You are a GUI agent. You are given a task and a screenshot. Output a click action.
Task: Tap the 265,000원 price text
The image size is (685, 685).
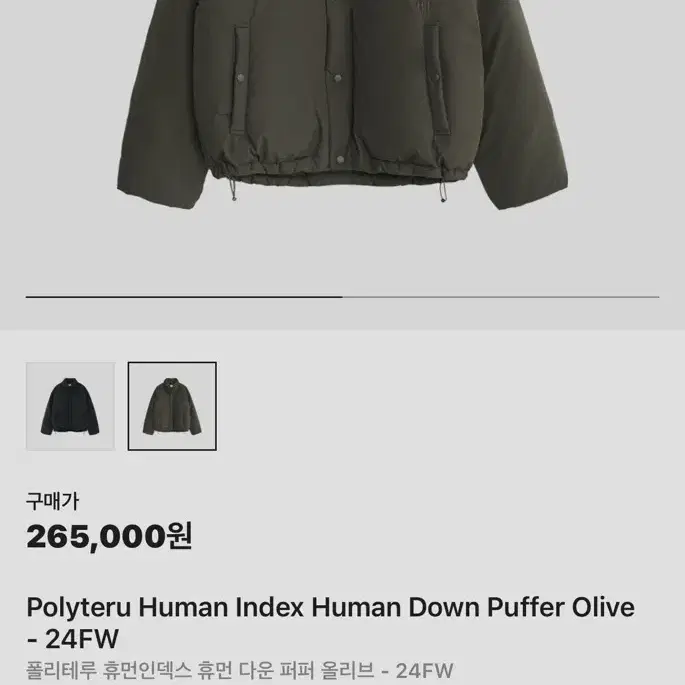pos(109,536)
